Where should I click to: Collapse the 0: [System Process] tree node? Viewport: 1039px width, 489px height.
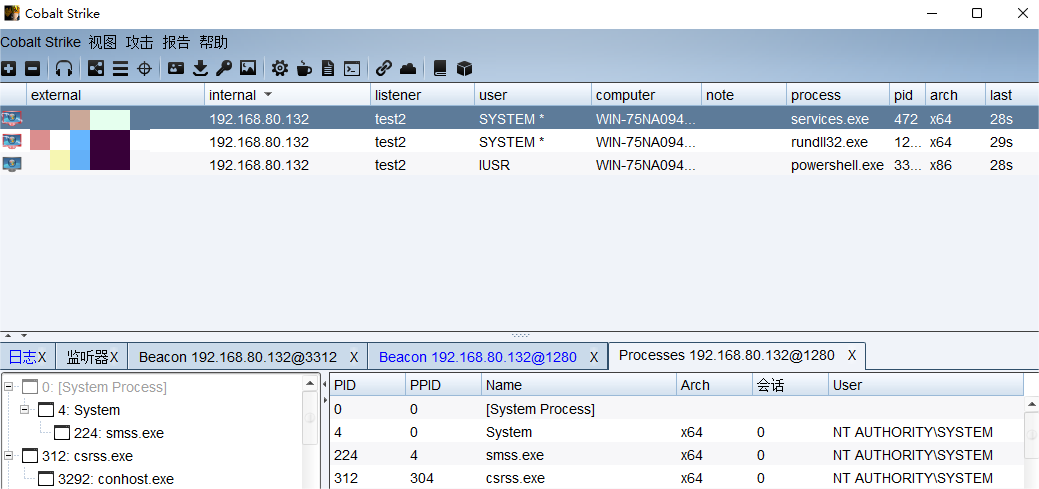coord(9,387)
